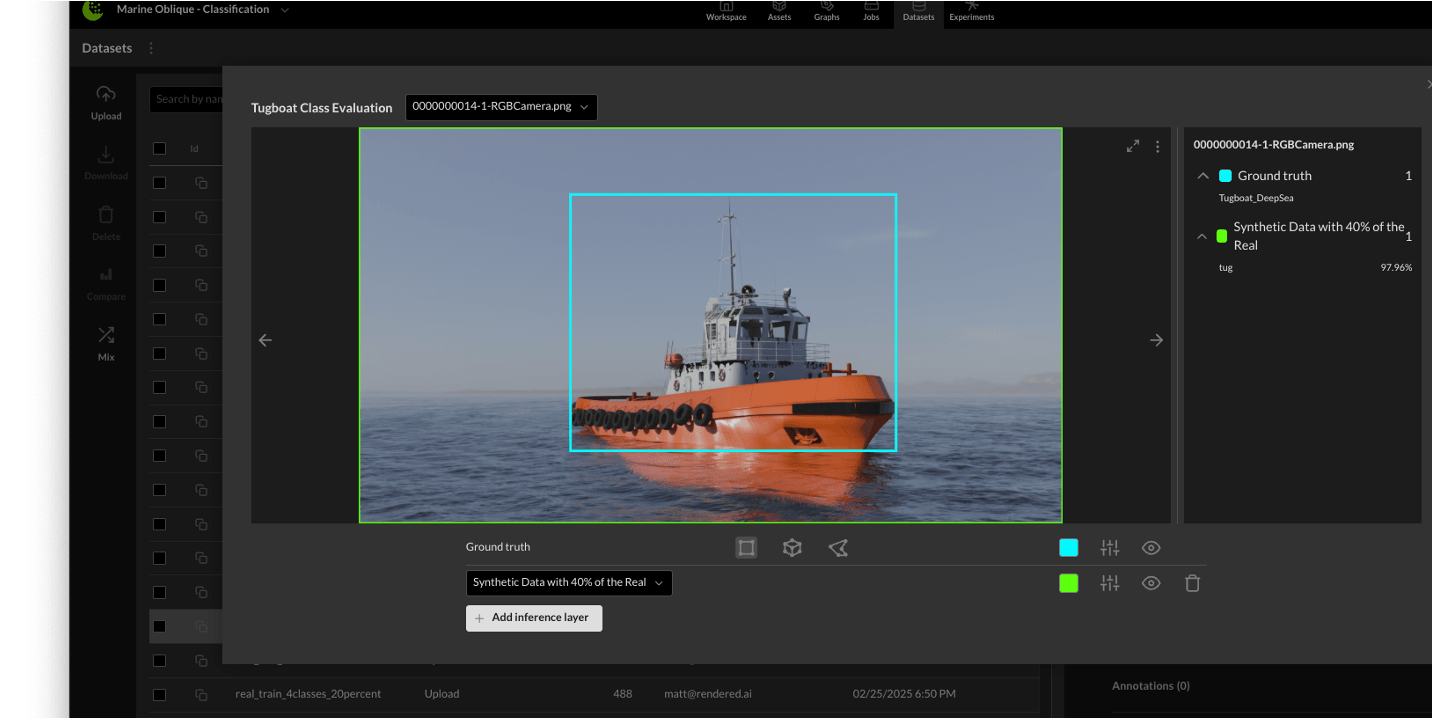Delete the Synthetic Data inference layer
The width and height of the screenshot is (1432, 718).
[1192, 582]
